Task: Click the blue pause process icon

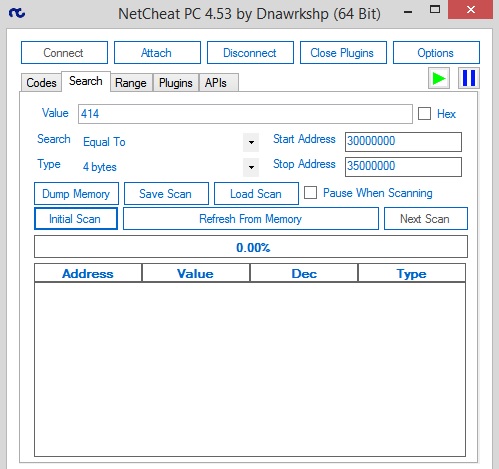Action: (469, 78)
